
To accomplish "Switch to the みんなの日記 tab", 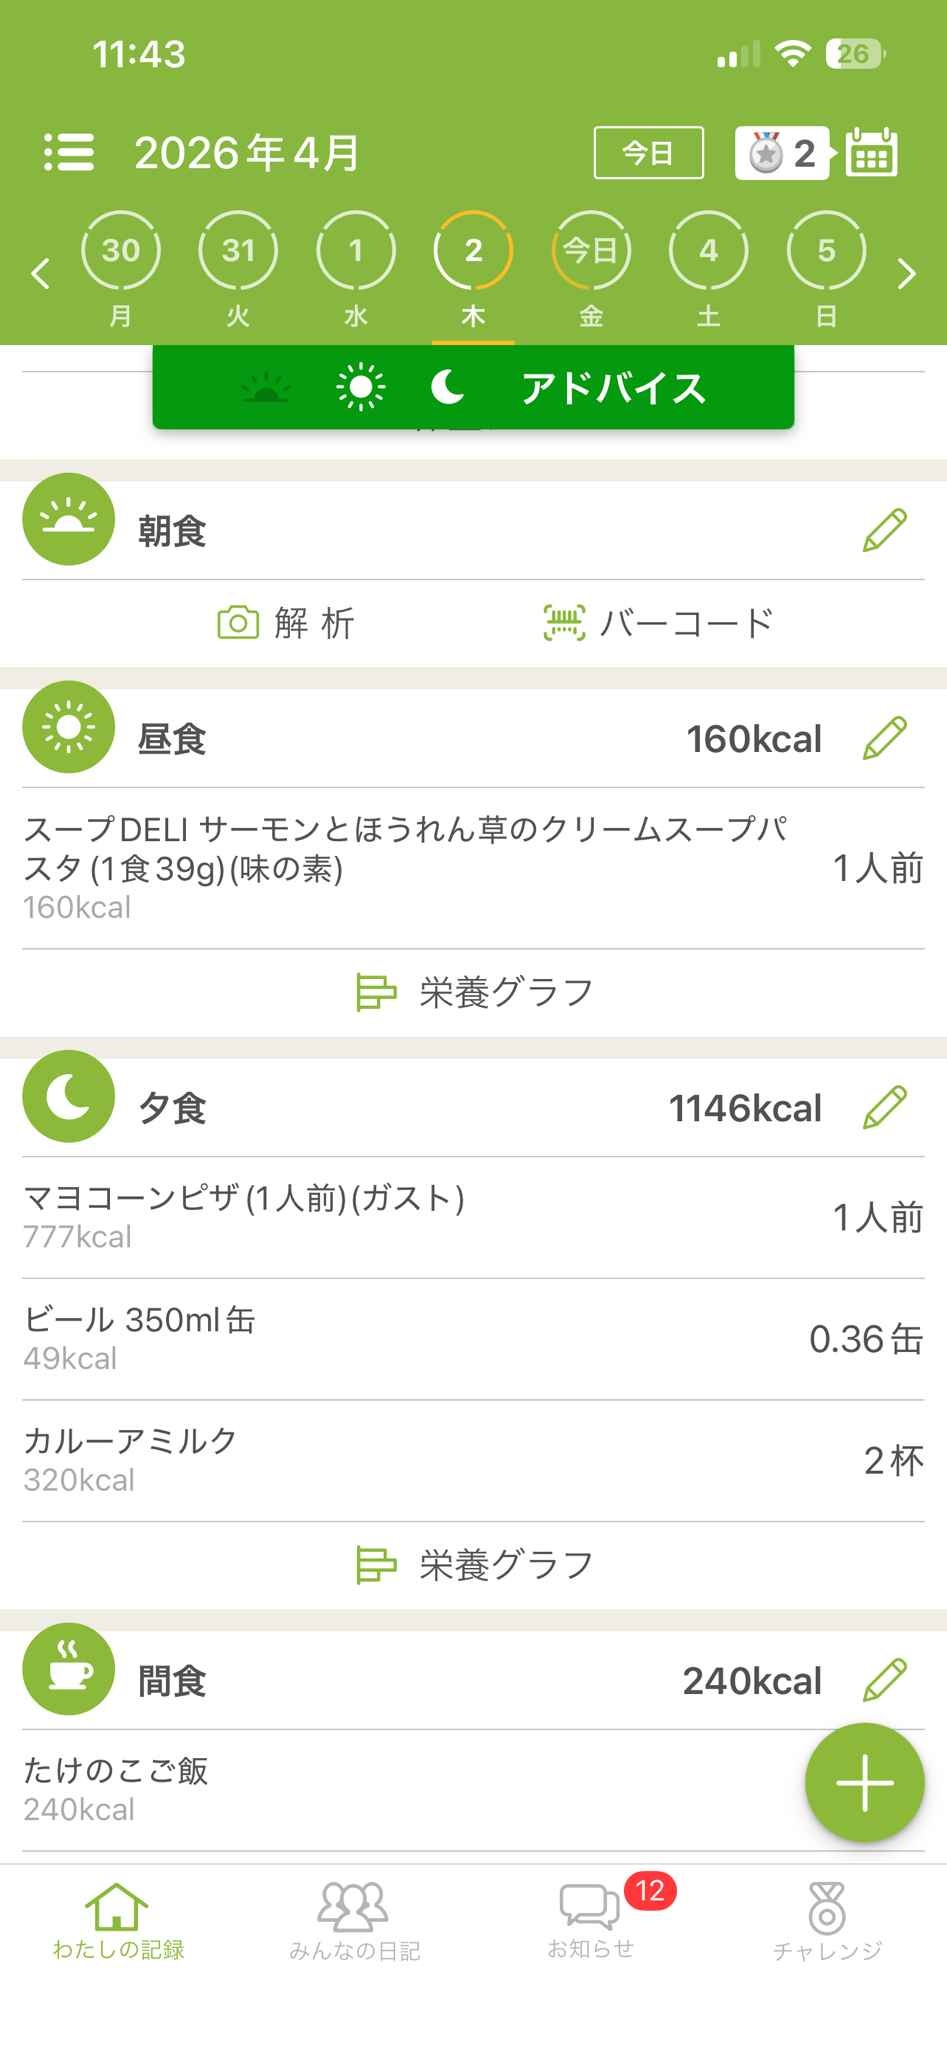I will 354,1921.
